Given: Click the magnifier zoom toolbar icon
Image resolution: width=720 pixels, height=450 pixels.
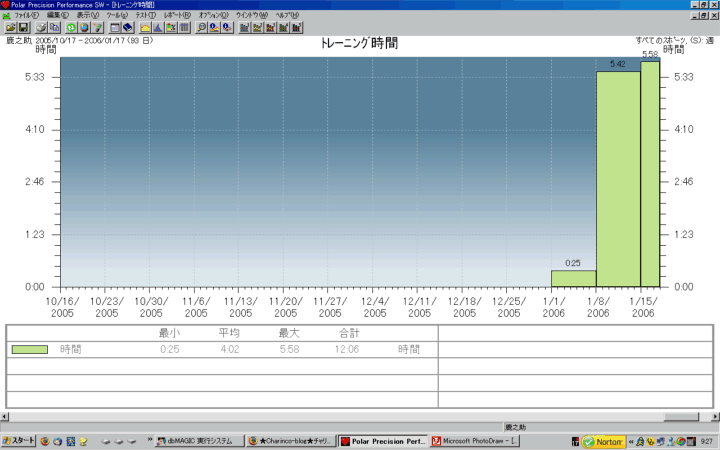Looking at the screenshot, I should click(x=202, y=28).
